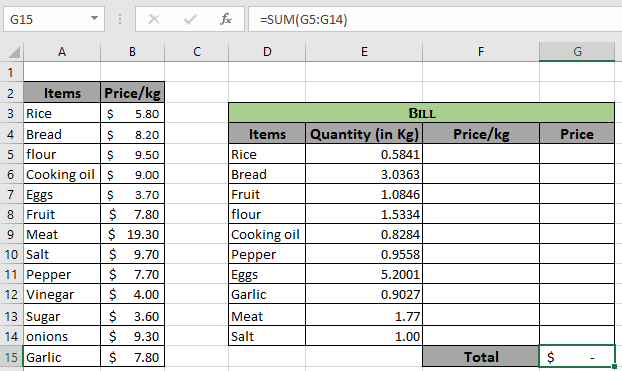The image size is (622, 371).
Task: Select the 'Rice' cell in column A
Action: [x=62, y=113]
